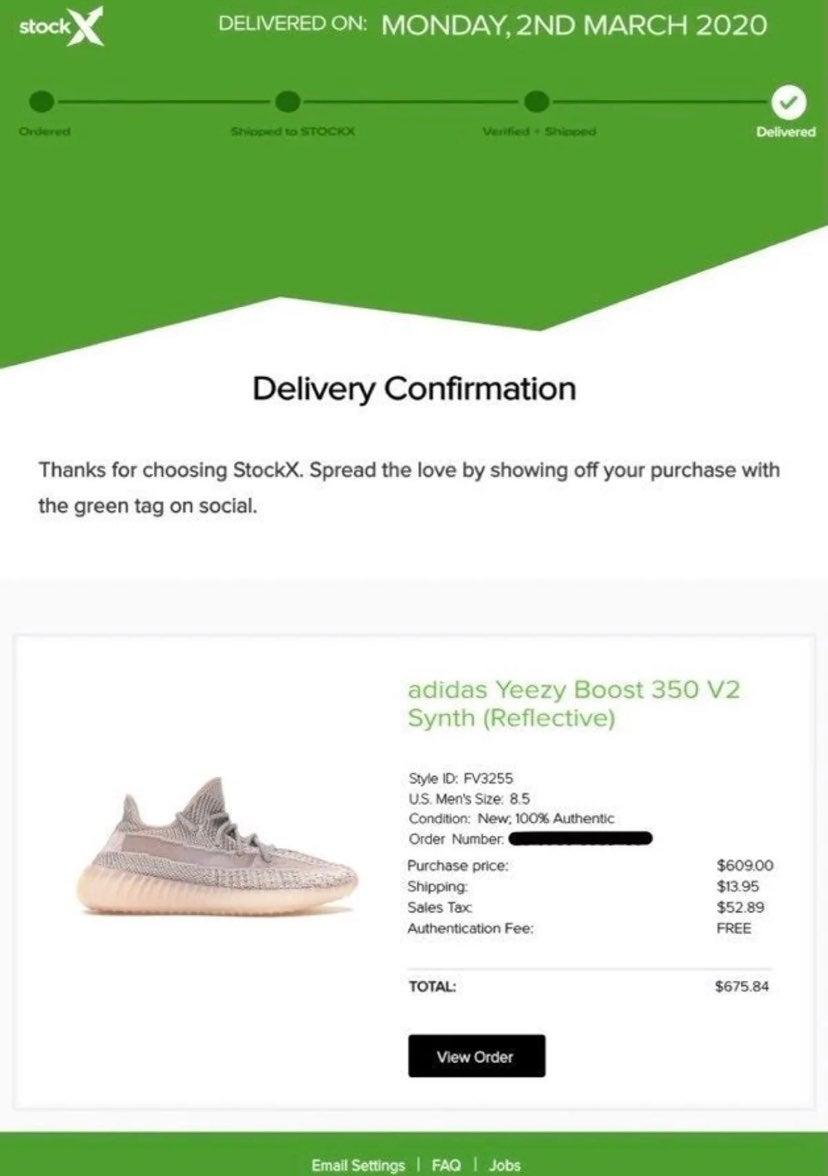The height and width of the screenshot is (1176, 828).
Task: Open Email Settings in the footer
Action: click(358, 1165)
